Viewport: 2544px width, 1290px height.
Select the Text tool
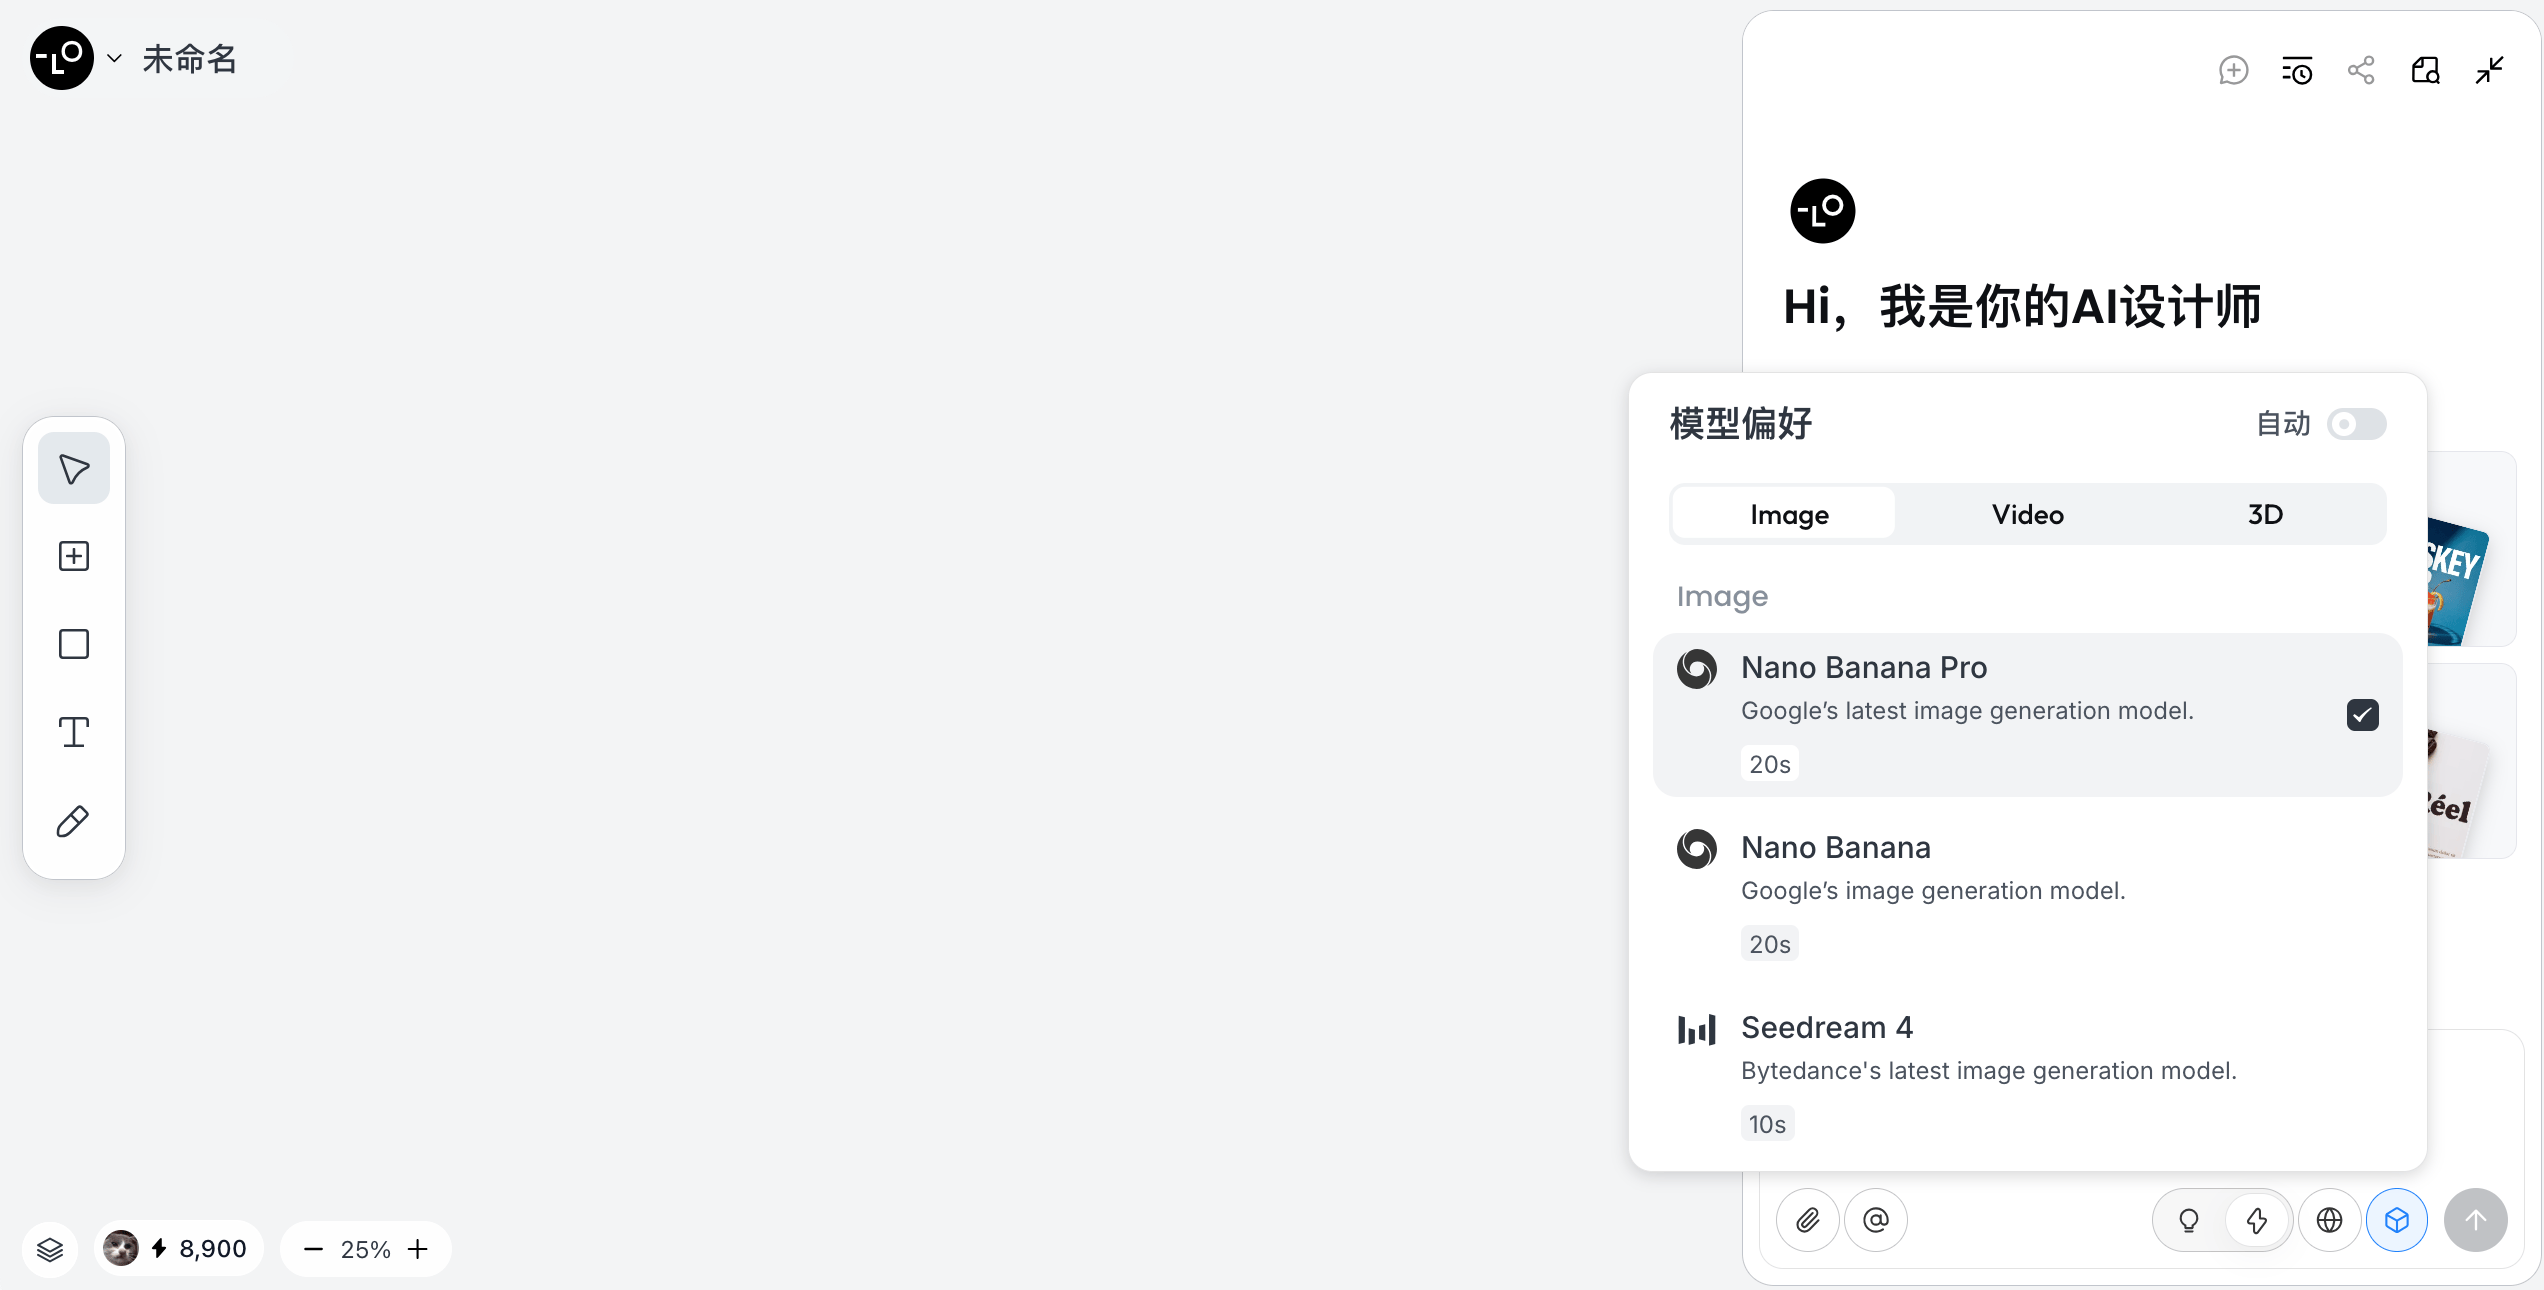pos(74,732)
